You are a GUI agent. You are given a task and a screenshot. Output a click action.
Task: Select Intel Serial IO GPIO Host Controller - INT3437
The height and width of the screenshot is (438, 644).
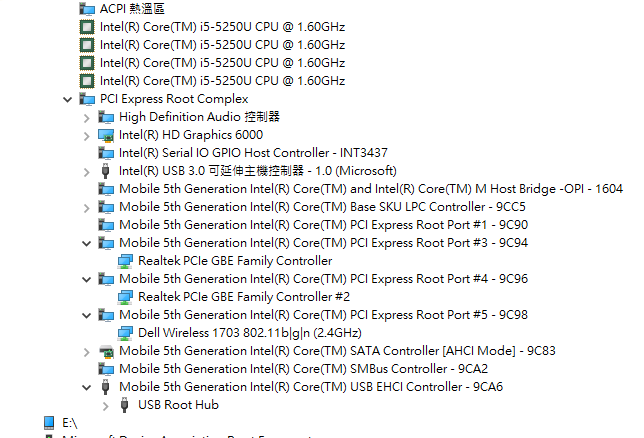[x=252, y=153]
